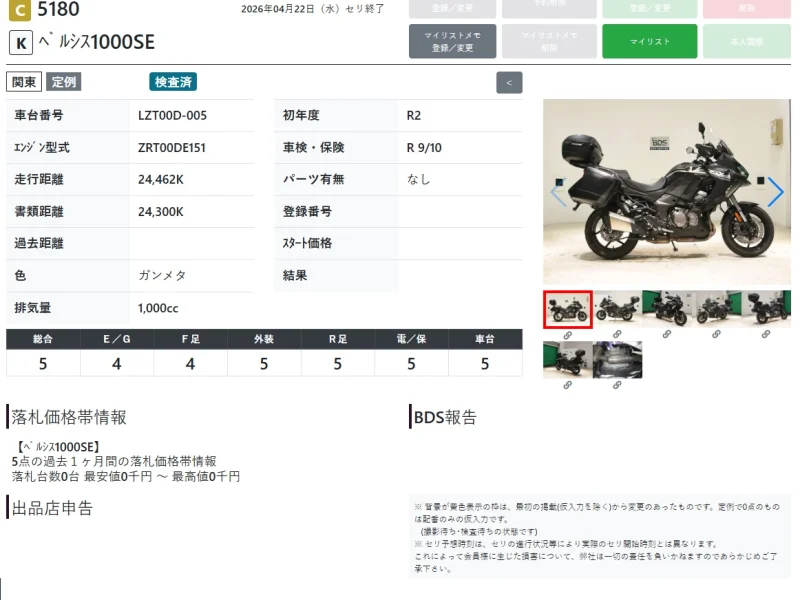The image size is (800, 600).
Task: Select the rear-left view thumbnail in second row
Action: pos(567,360)
